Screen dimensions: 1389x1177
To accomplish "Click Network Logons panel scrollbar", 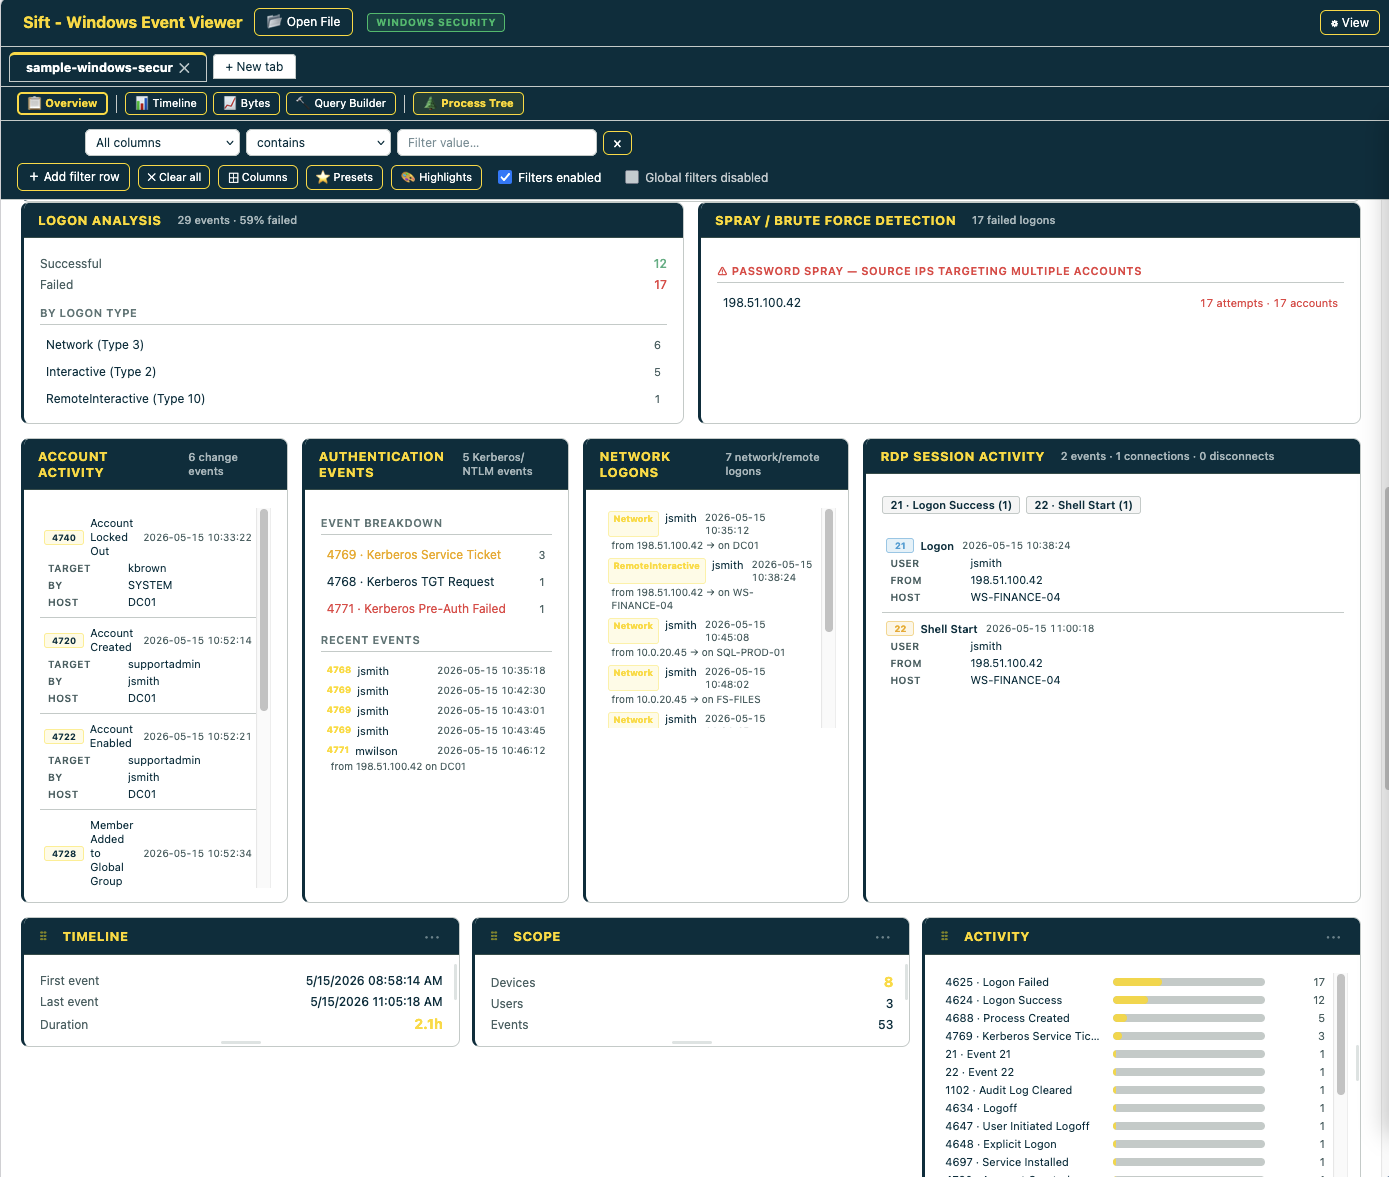I will (829, 570).
